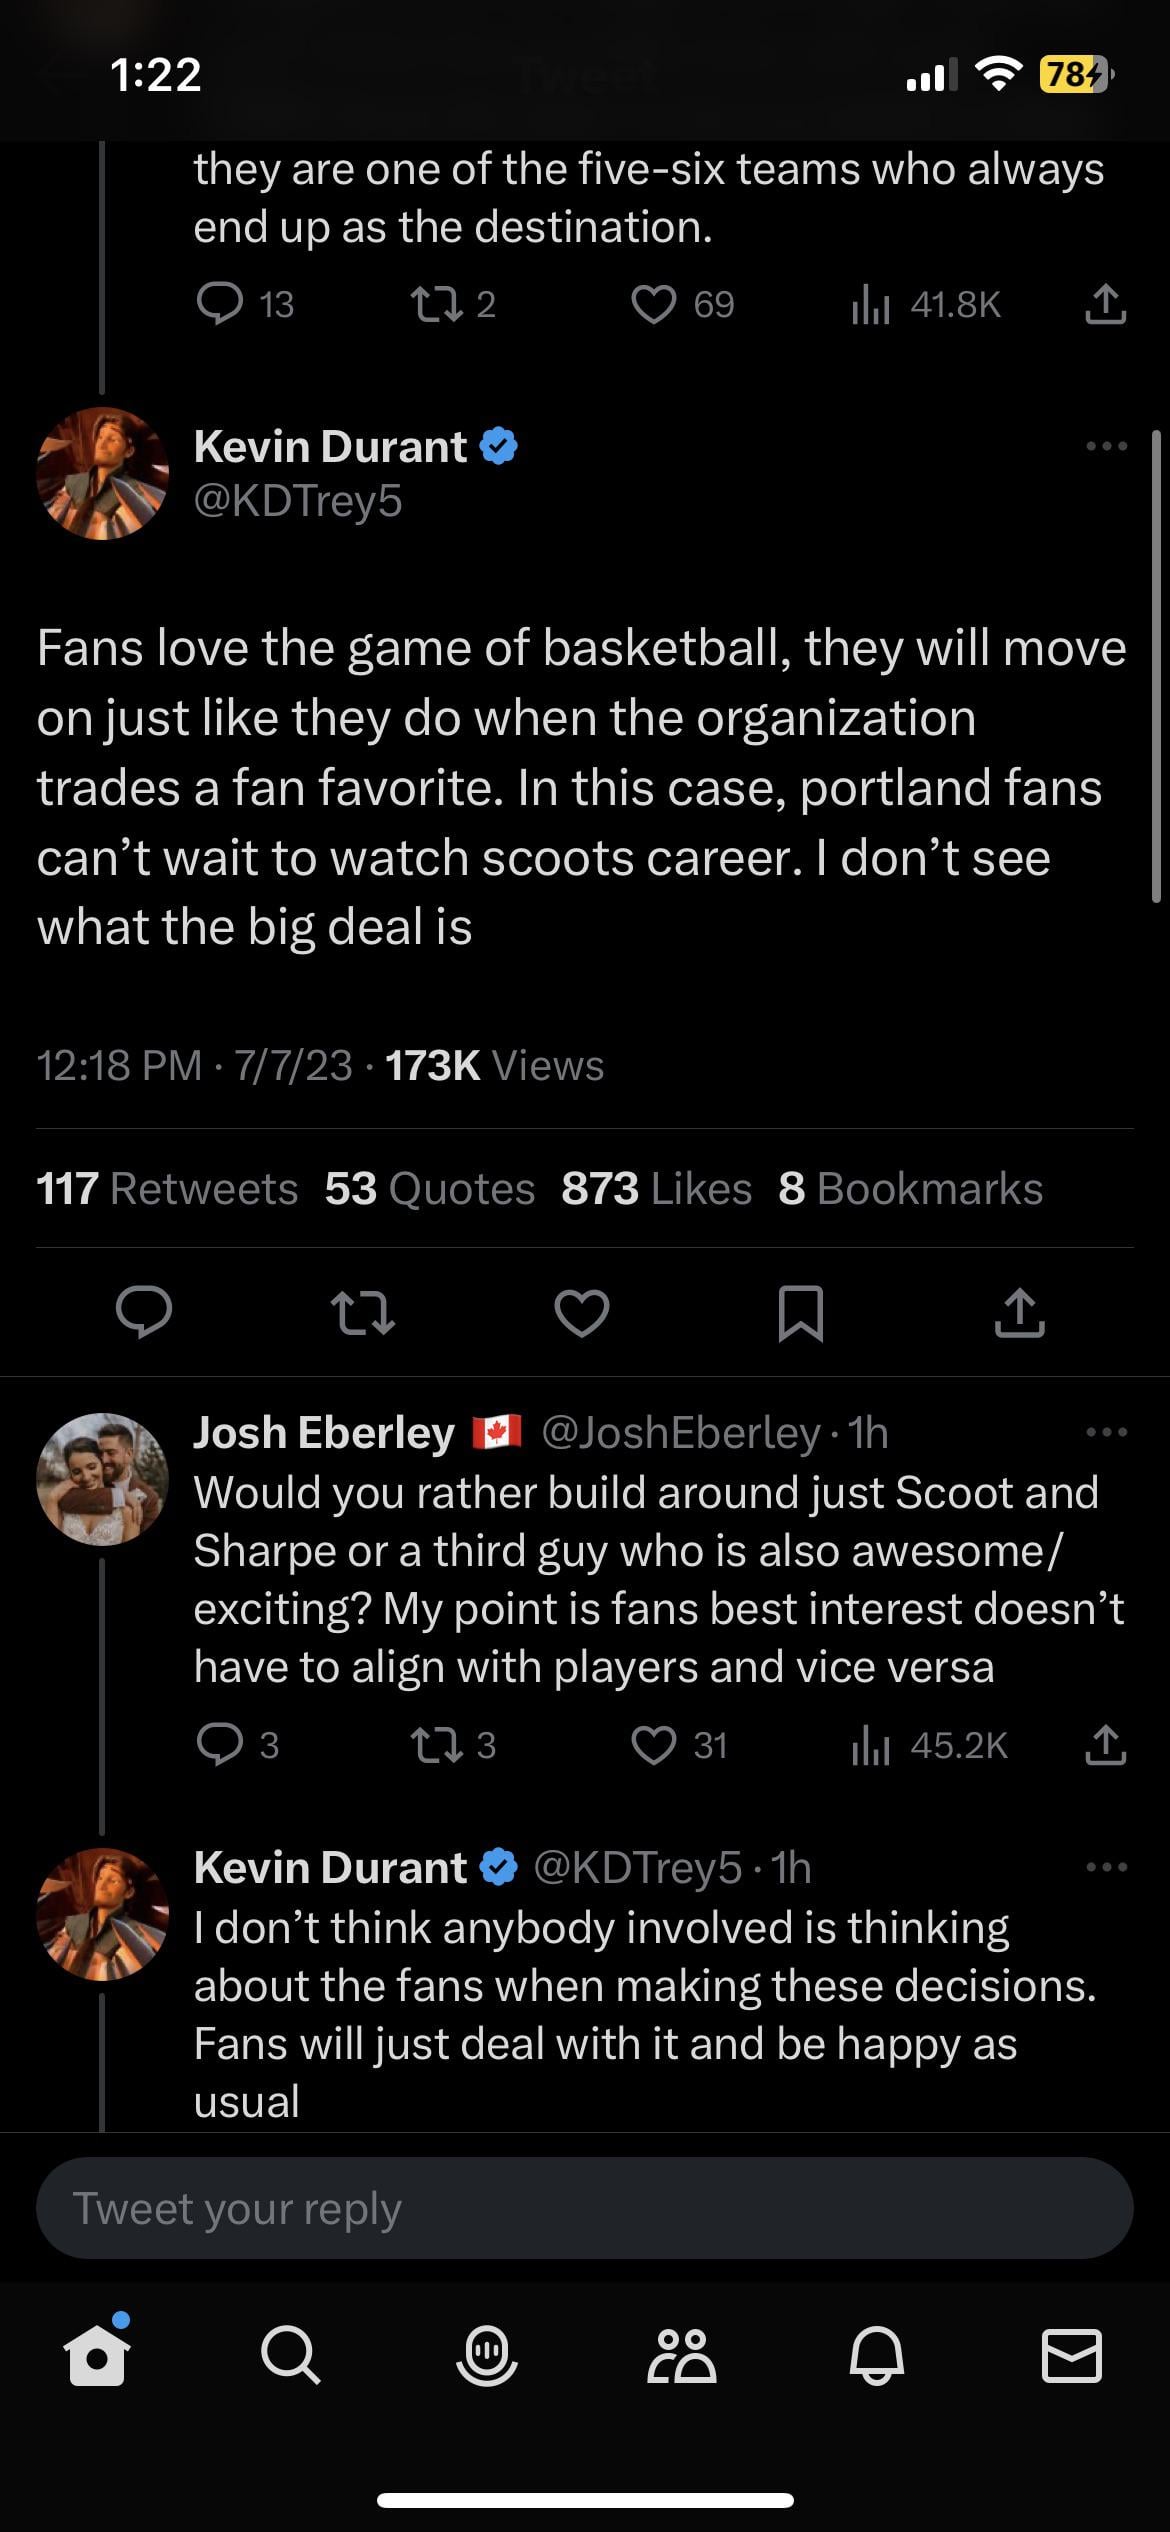Viewport: 1170px width, 2532px height.
Task: Reply to the main tweet via comment icon
Action: [144, 1312]
